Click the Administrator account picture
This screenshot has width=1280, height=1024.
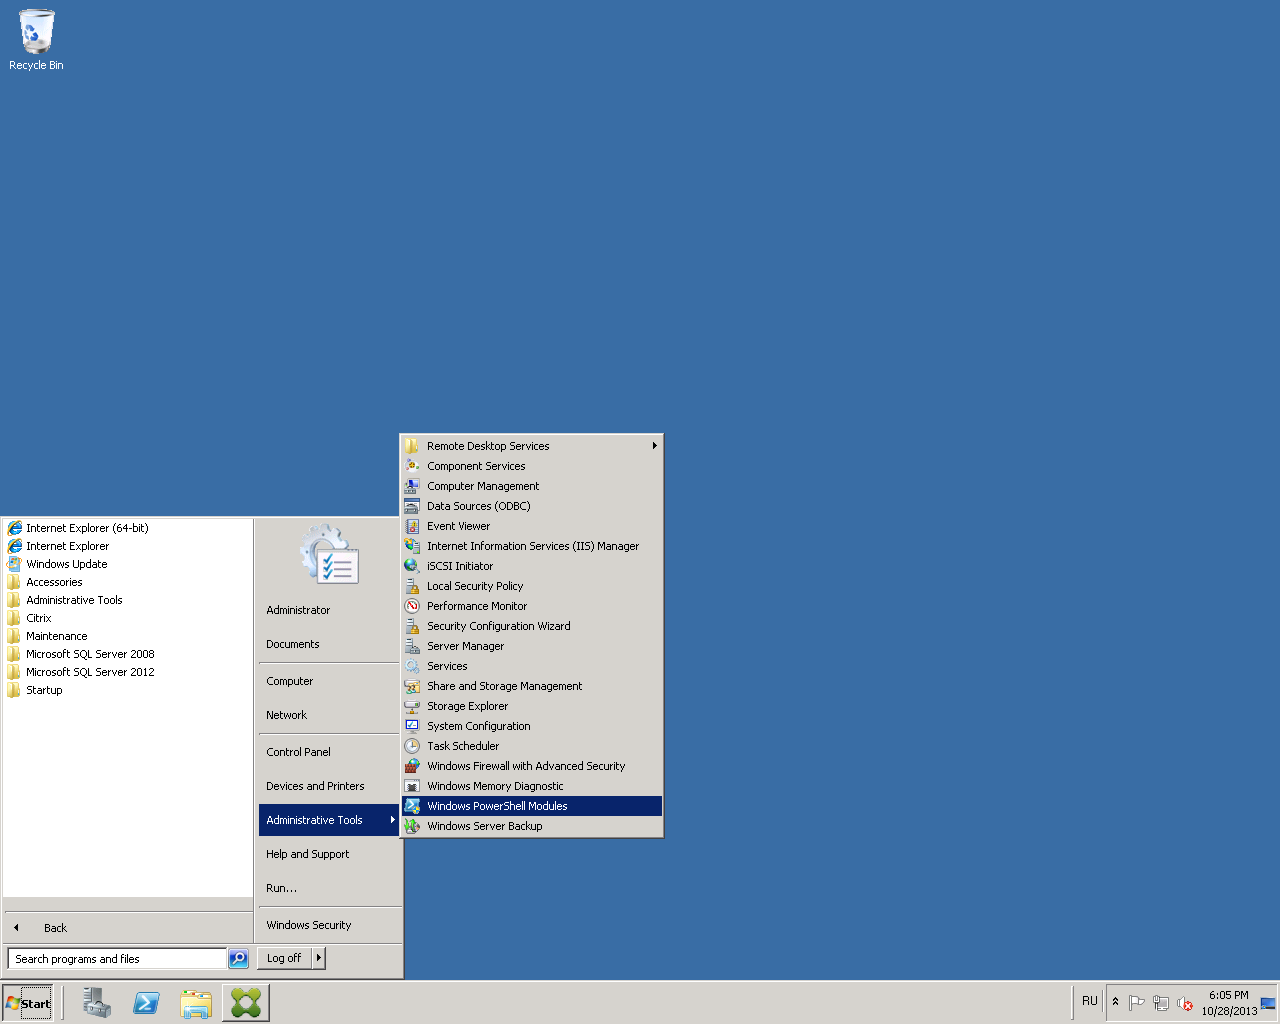coord(329,554)
